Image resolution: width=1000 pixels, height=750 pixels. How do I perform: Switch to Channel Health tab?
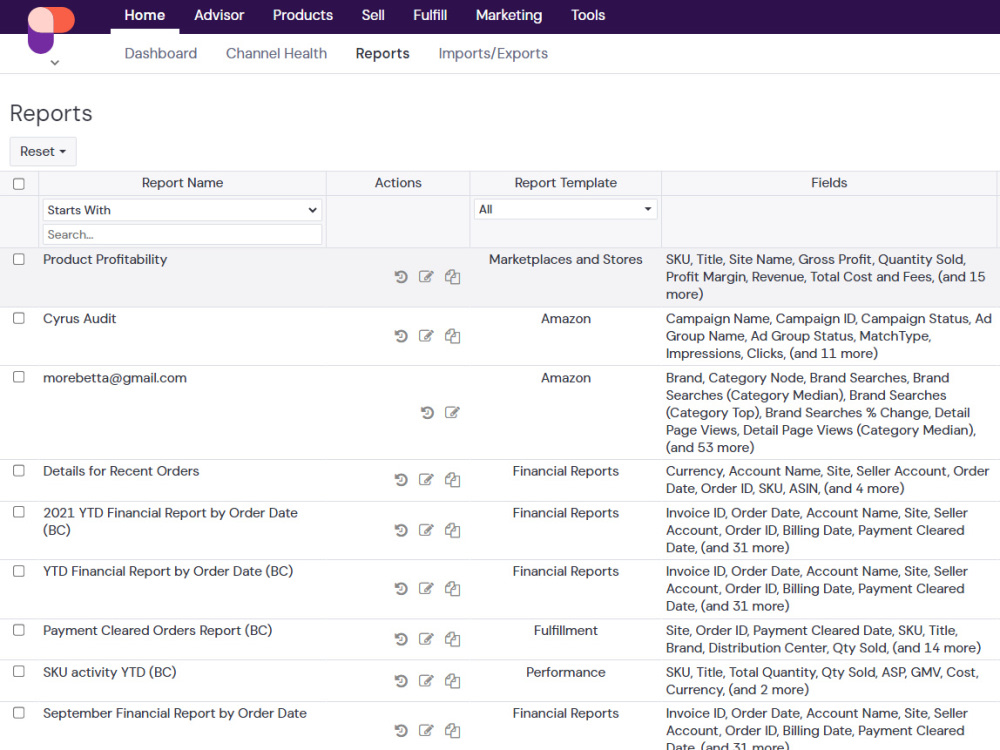click(x=276, y=54)
